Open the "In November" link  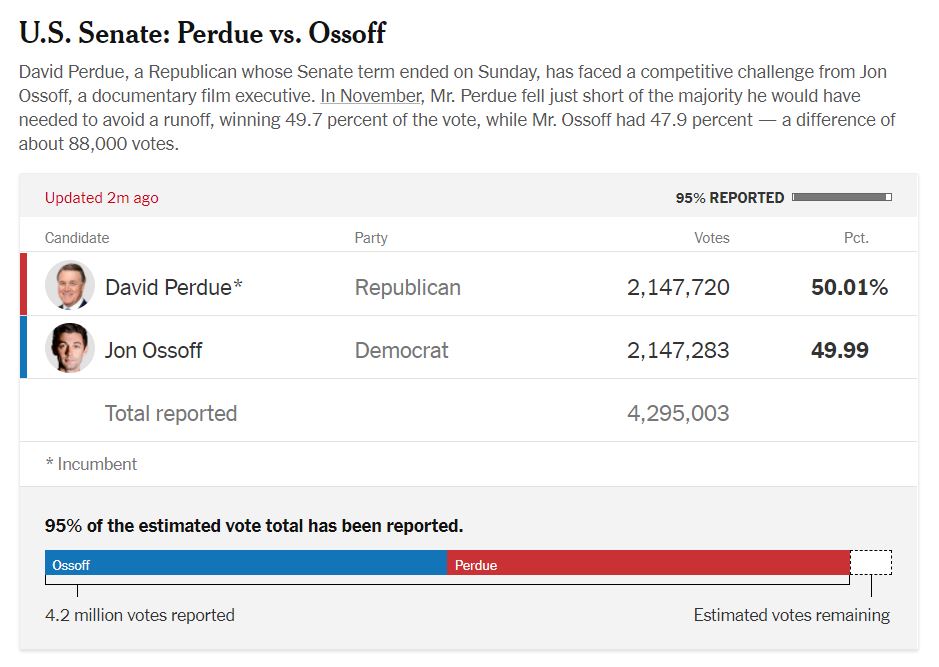(x=371, y=96)
